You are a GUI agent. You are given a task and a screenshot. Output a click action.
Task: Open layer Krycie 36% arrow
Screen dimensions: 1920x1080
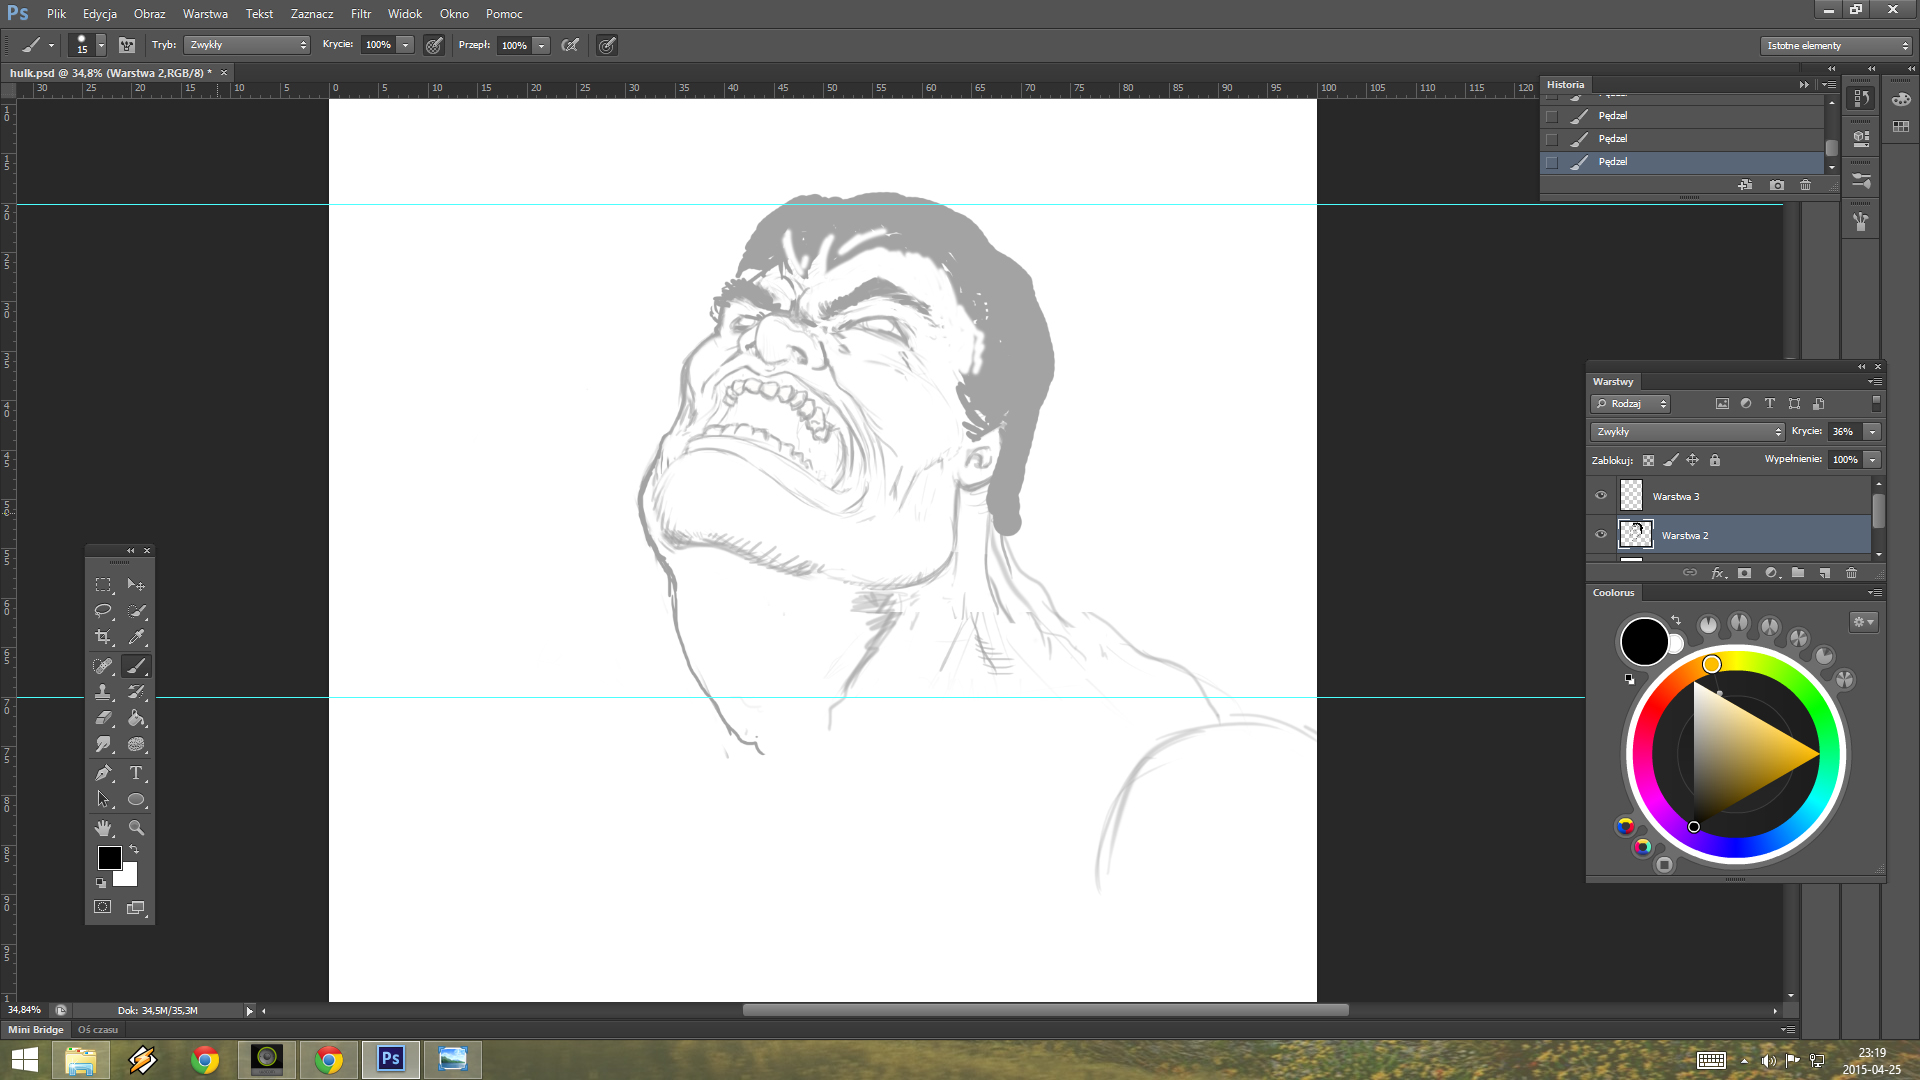pos(1872,432)
